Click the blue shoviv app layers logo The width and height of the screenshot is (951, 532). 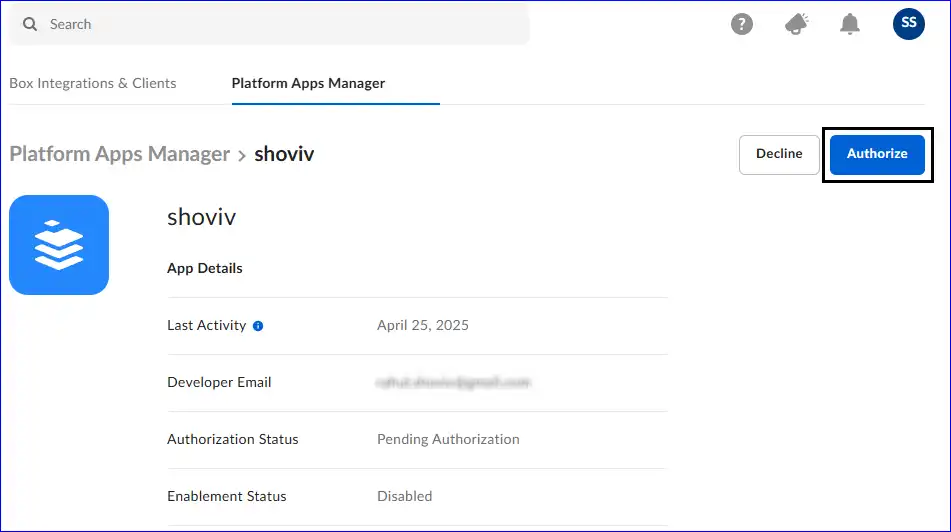pyautogui.click(x=59, y=245)
